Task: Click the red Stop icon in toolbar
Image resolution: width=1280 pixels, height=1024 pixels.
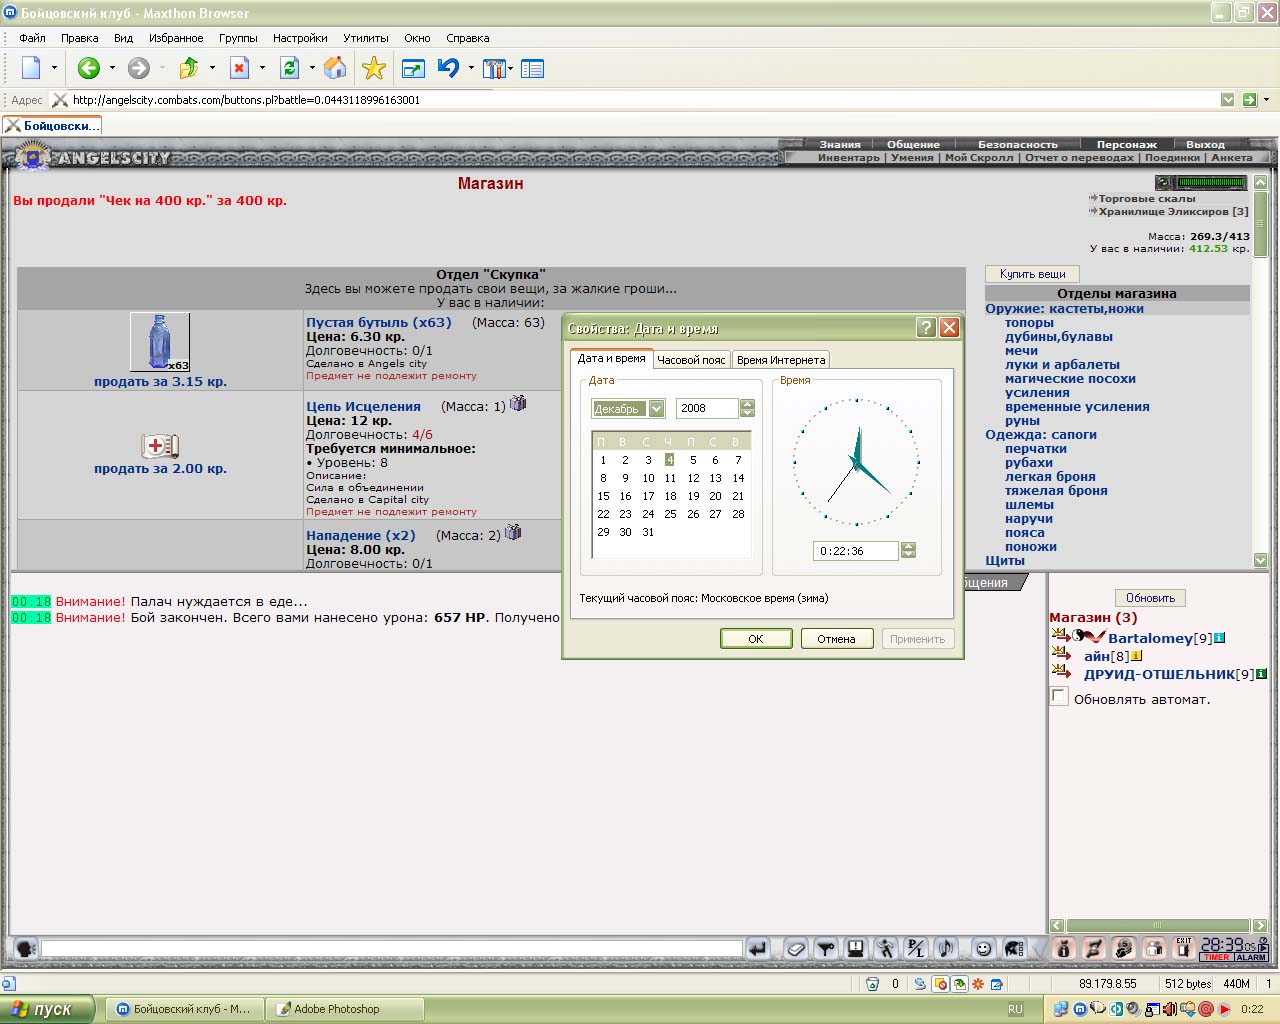Action: click(239, 68)
